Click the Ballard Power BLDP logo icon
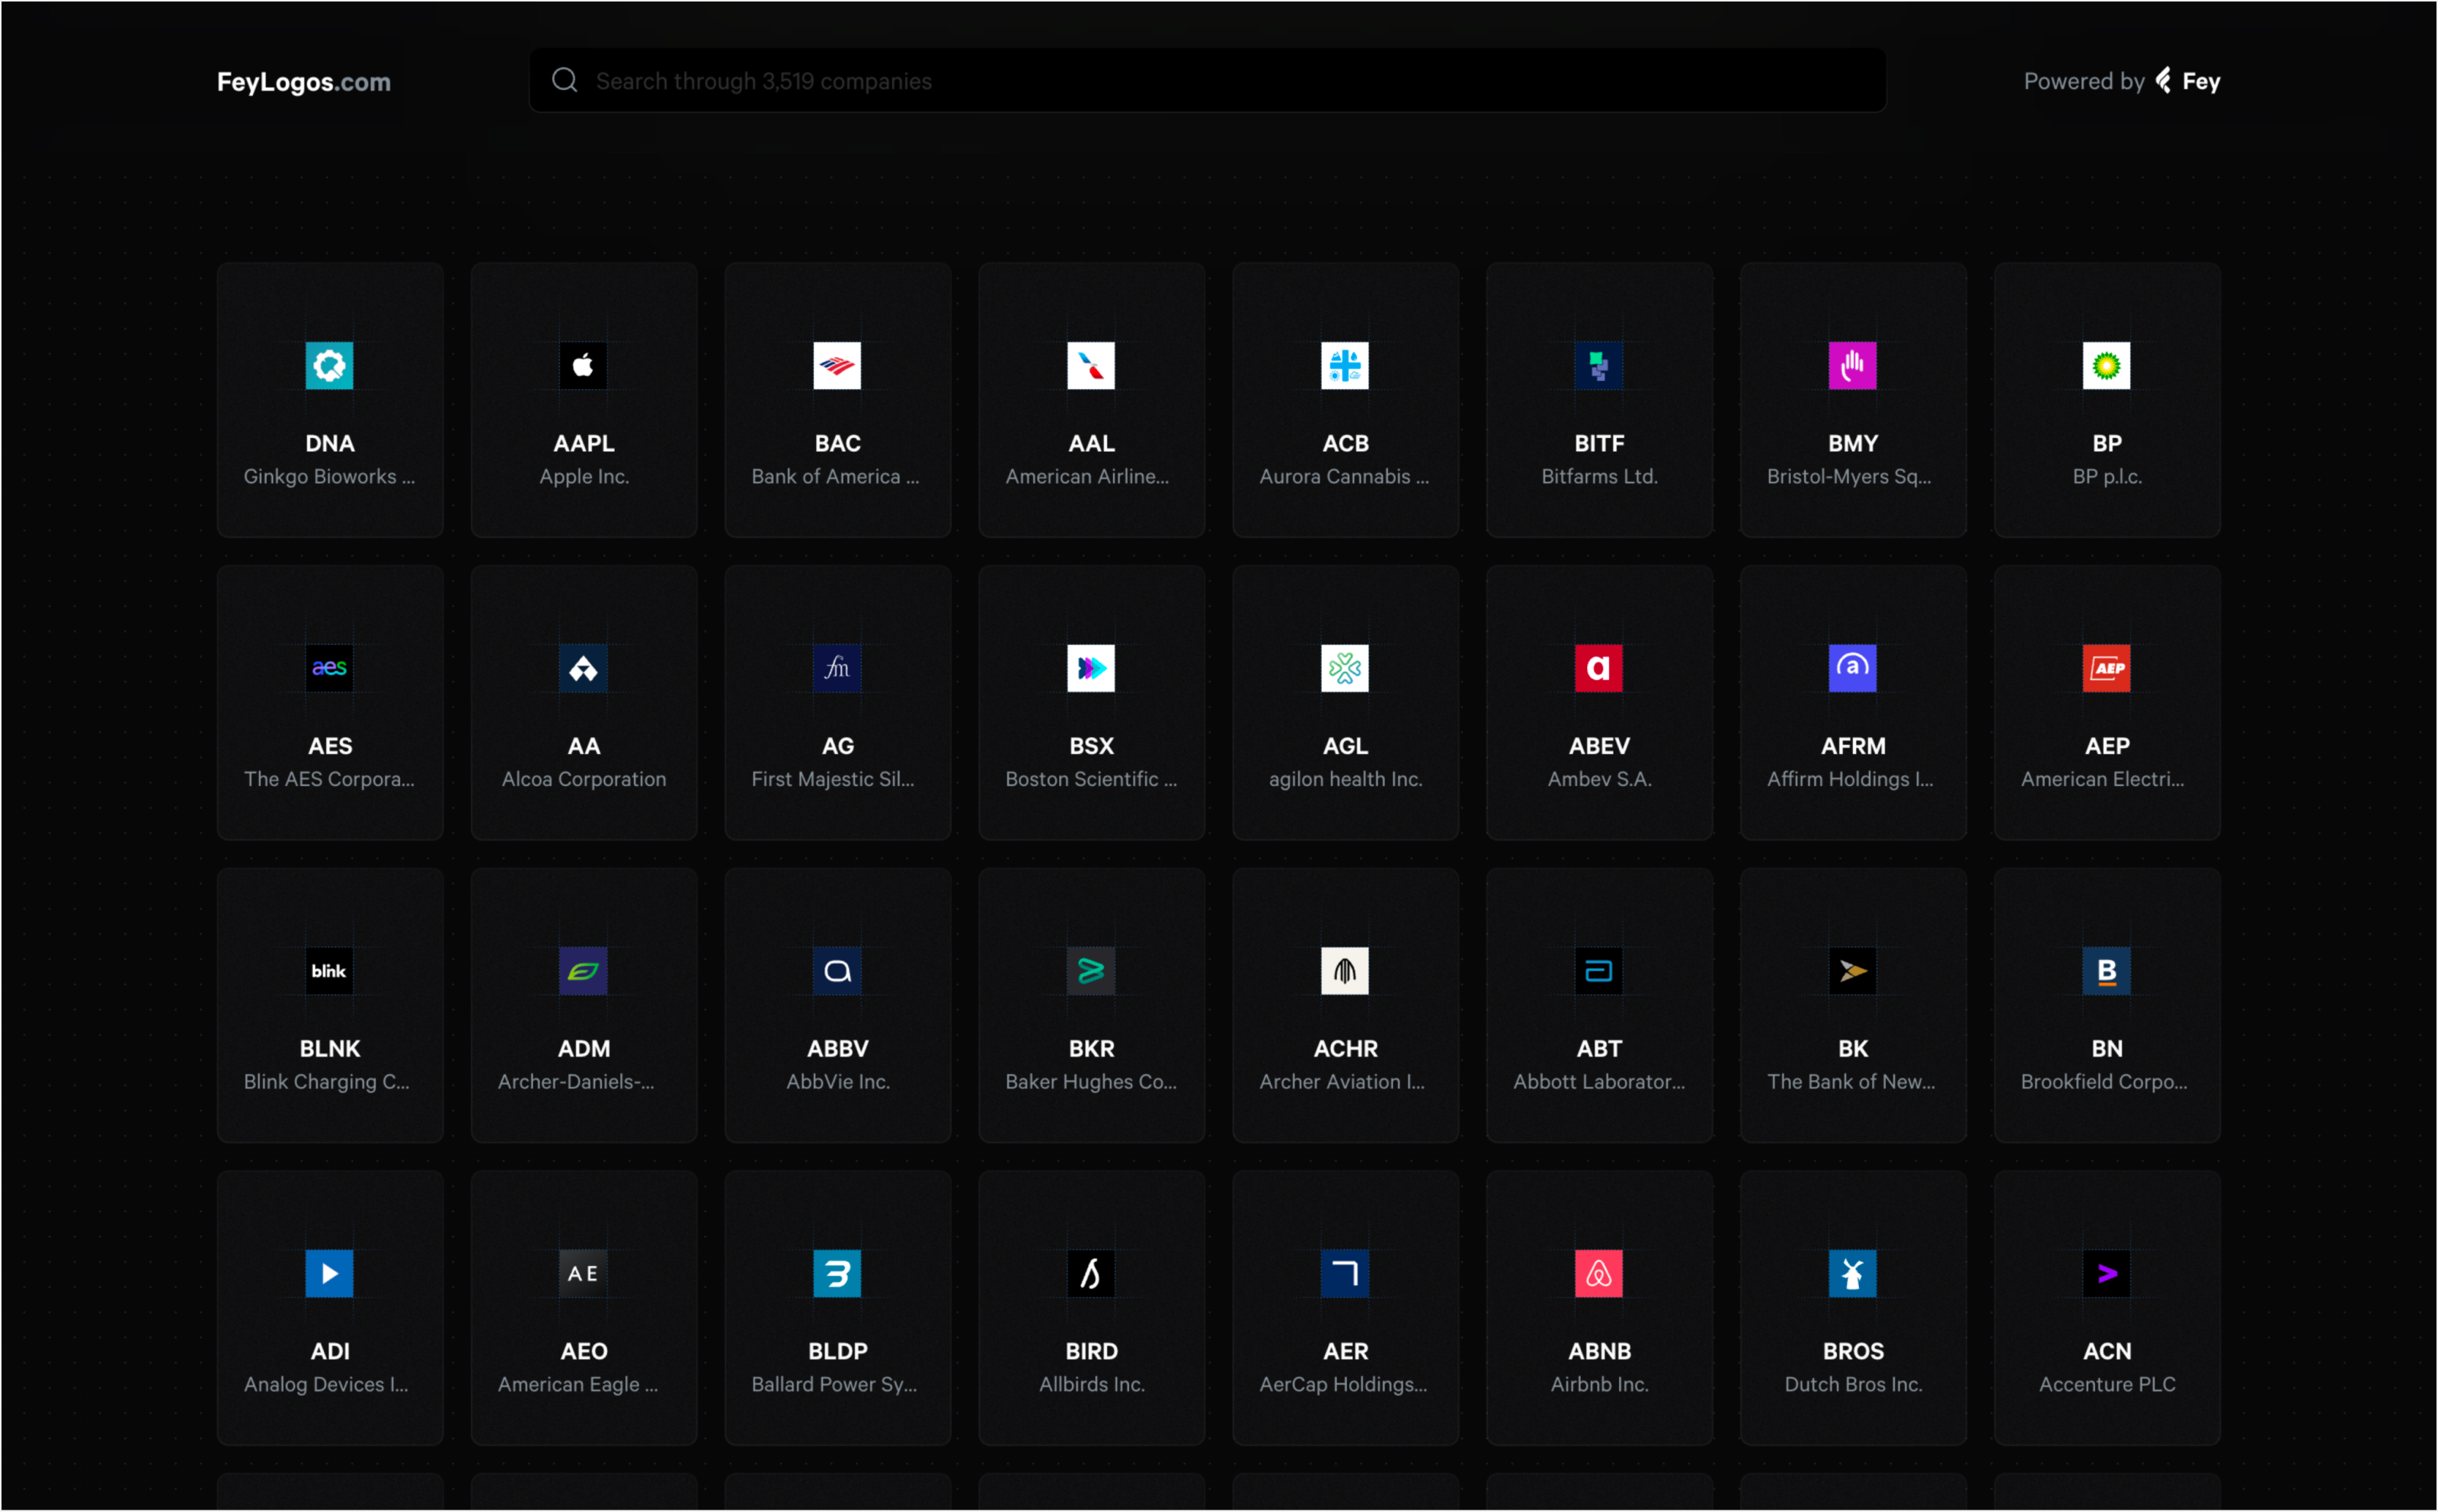This screenshot has height=1512, width=2438. click(837, 1273)
